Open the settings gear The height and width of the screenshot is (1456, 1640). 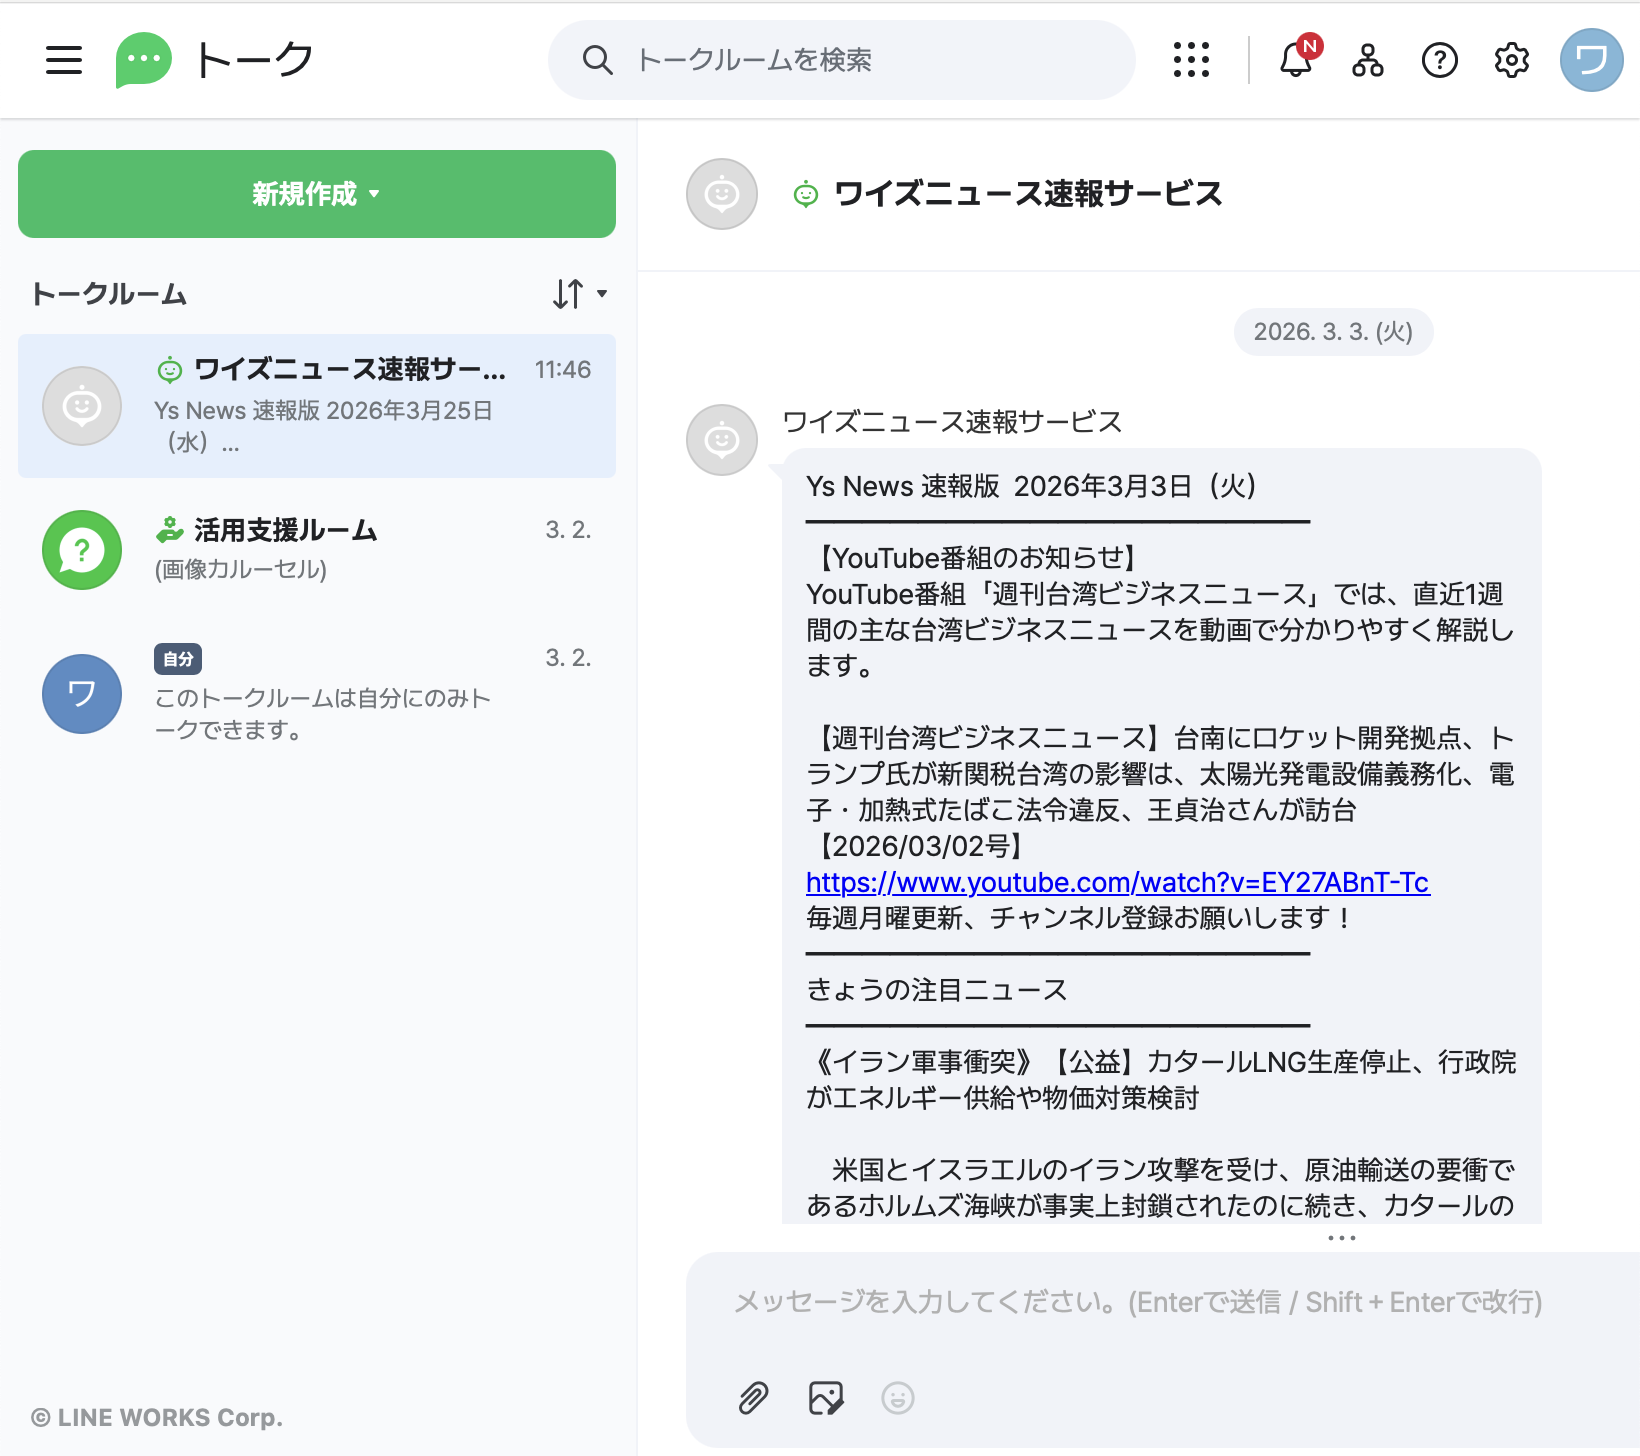1511,60
